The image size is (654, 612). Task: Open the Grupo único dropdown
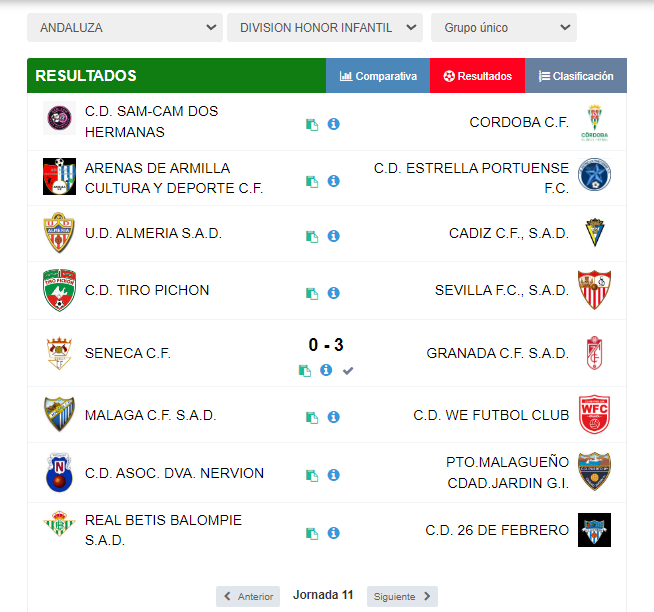click(503, 28)
